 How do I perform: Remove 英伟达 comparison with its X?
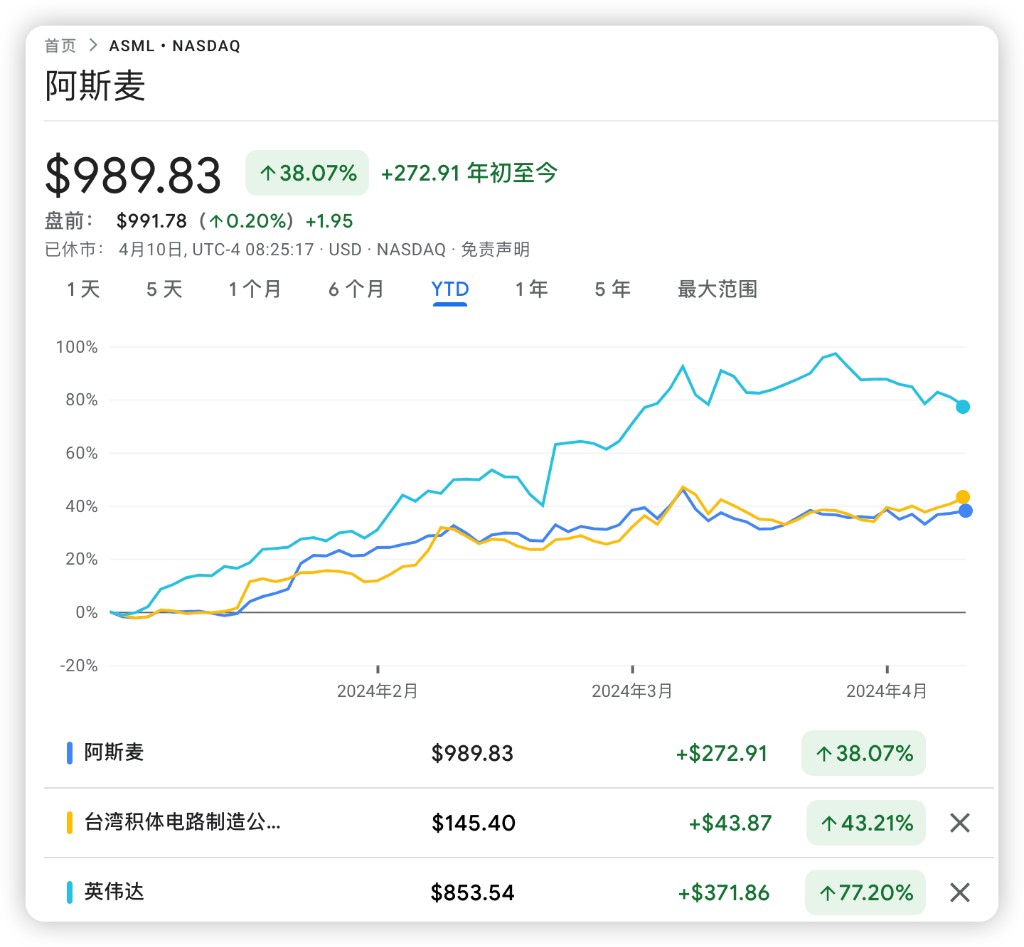(959, 892)
